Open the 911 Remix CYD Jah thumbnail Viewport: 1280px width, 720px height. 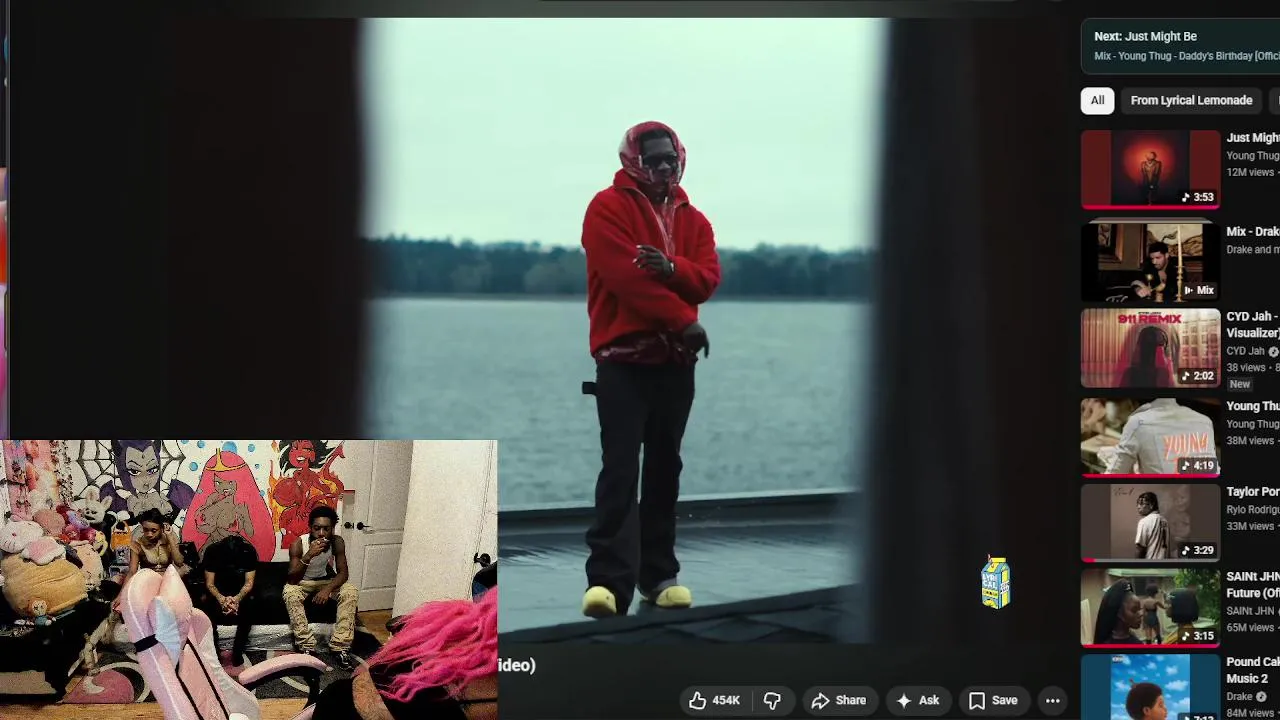point(1150,348)
